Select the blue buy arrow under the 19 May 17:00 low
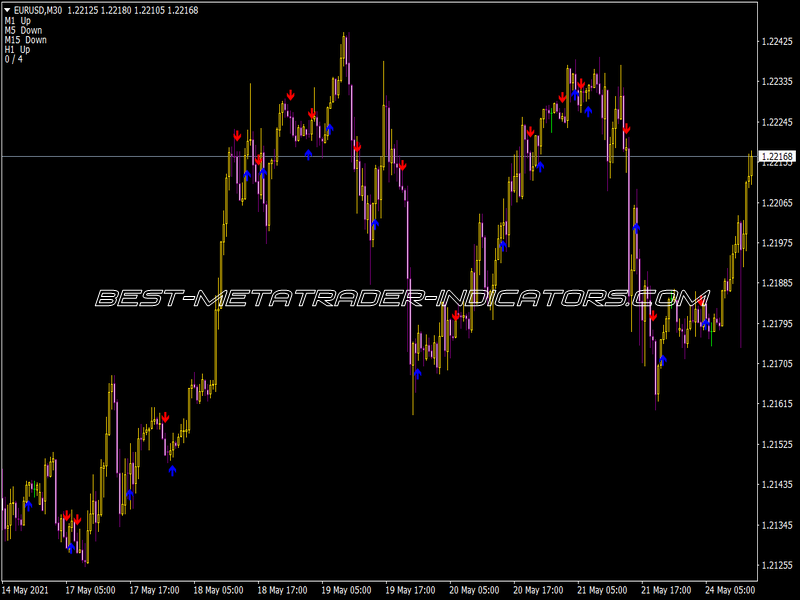The image size is (800, 600). pyautogui.click(x=418, y=373)
